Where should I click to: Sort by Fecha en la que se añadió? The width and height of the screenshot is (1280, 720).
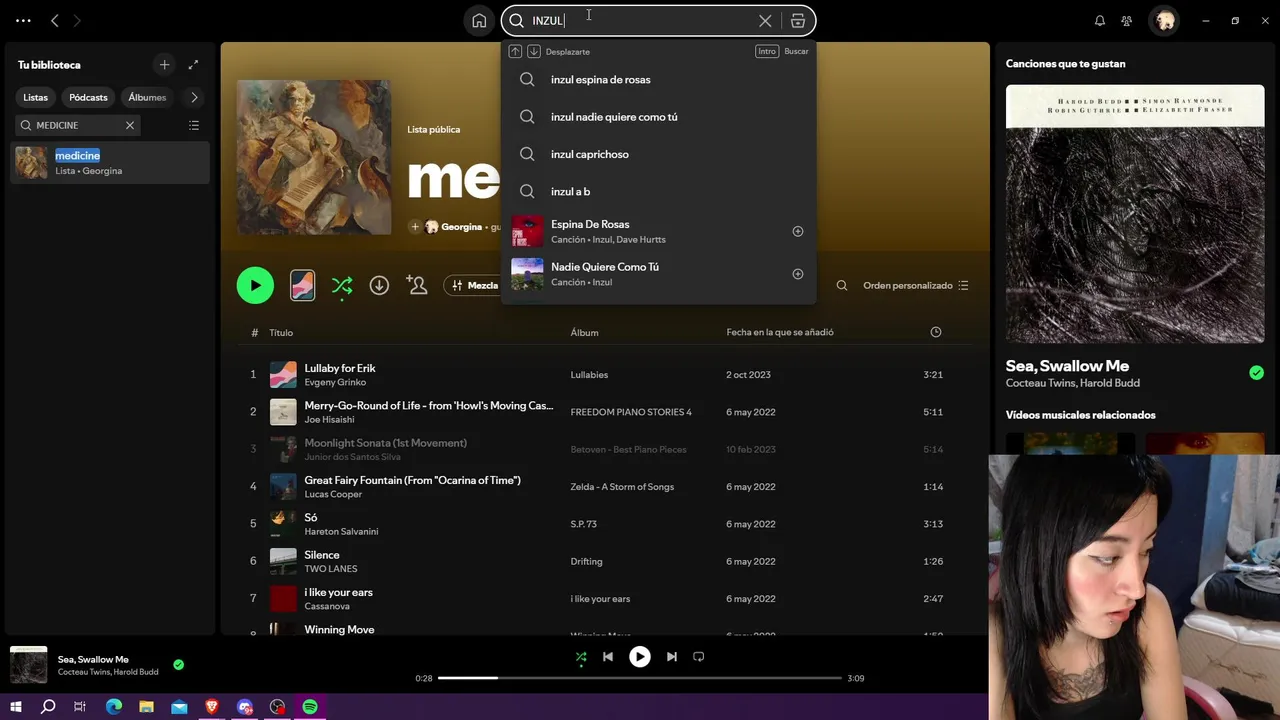pos(780,332)
